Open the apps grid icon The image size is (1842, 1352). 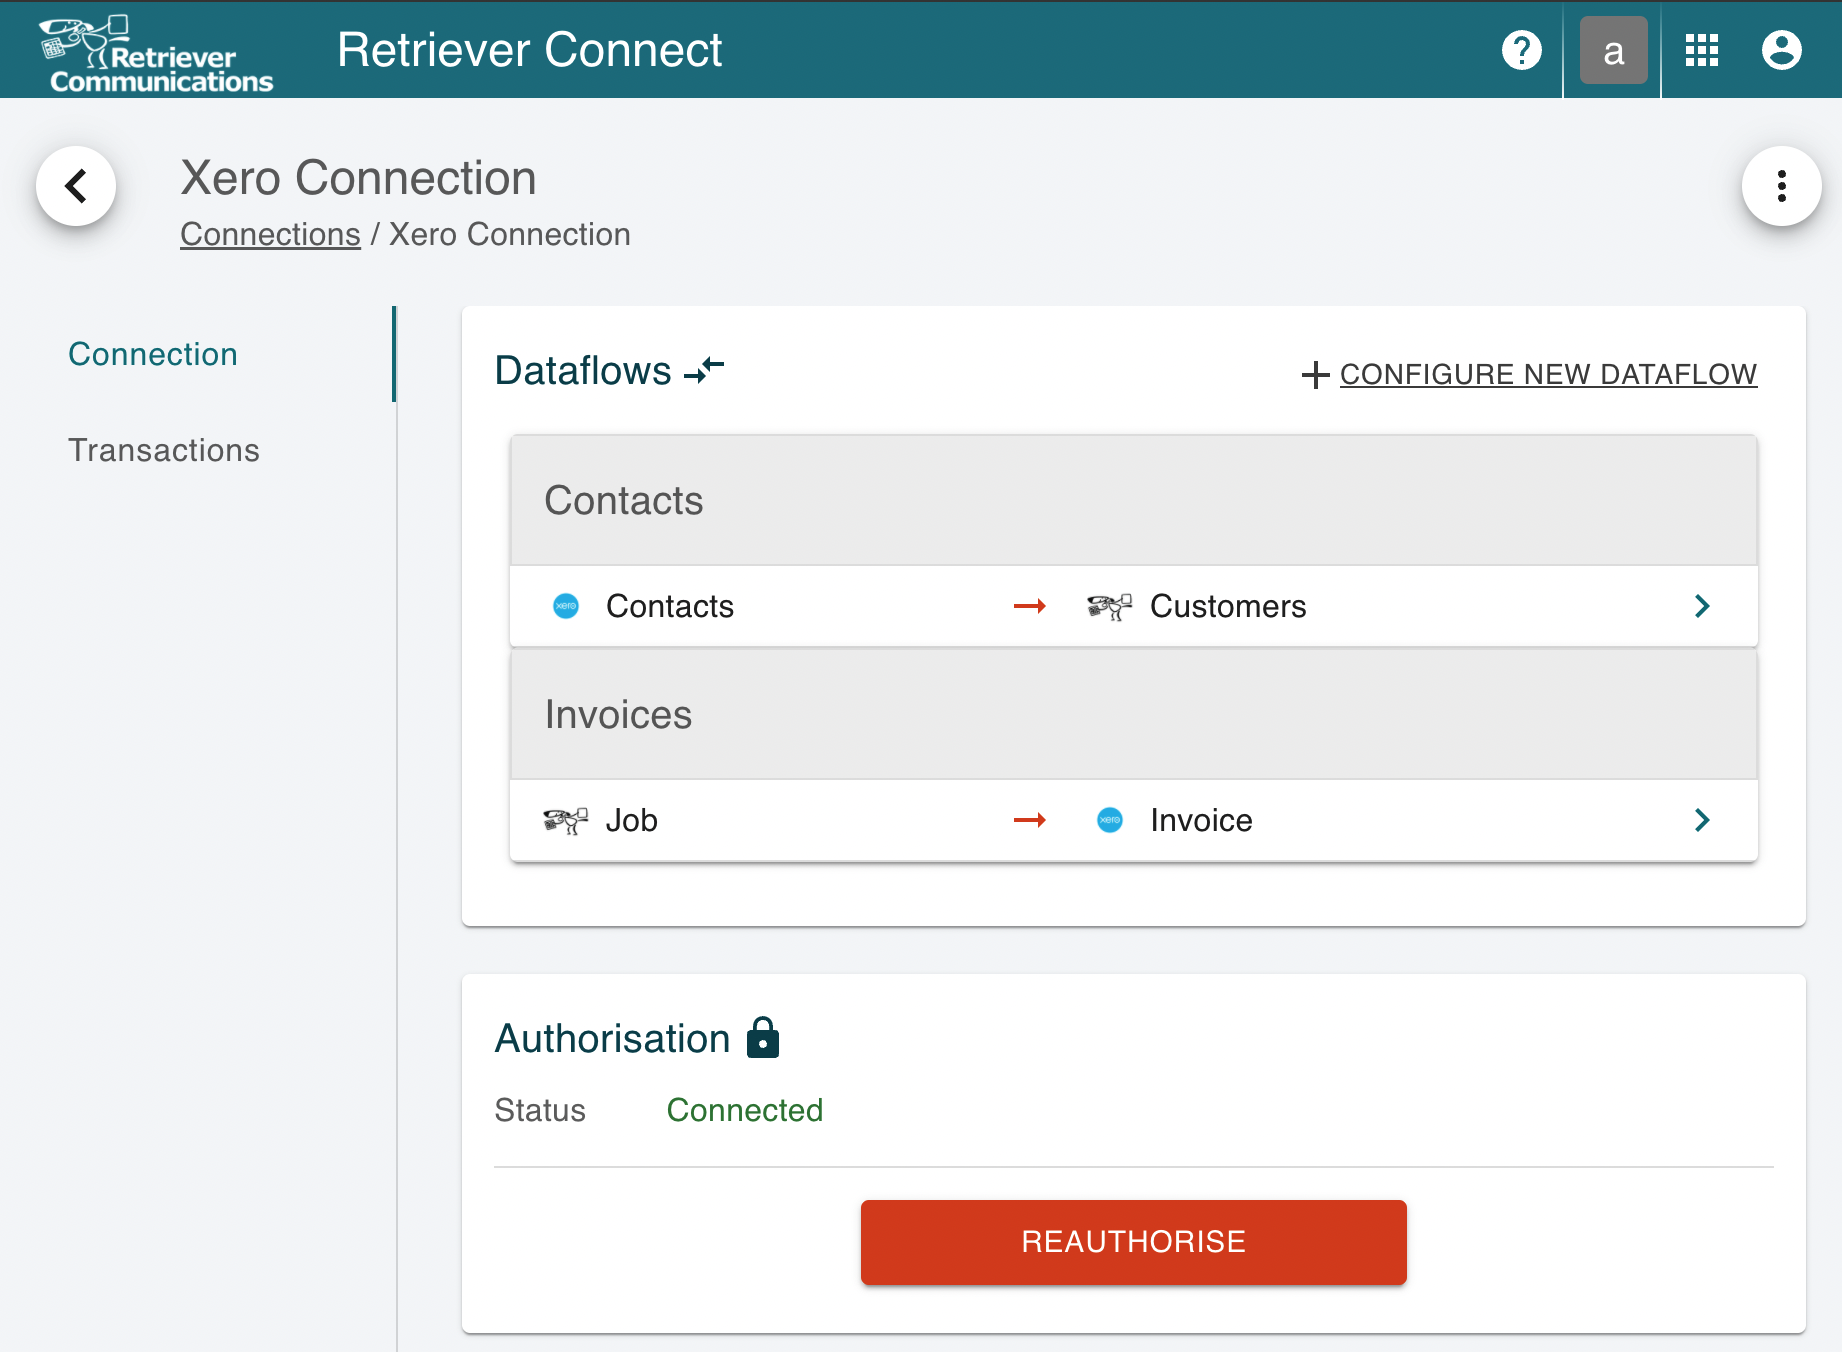click(1701, 50)
